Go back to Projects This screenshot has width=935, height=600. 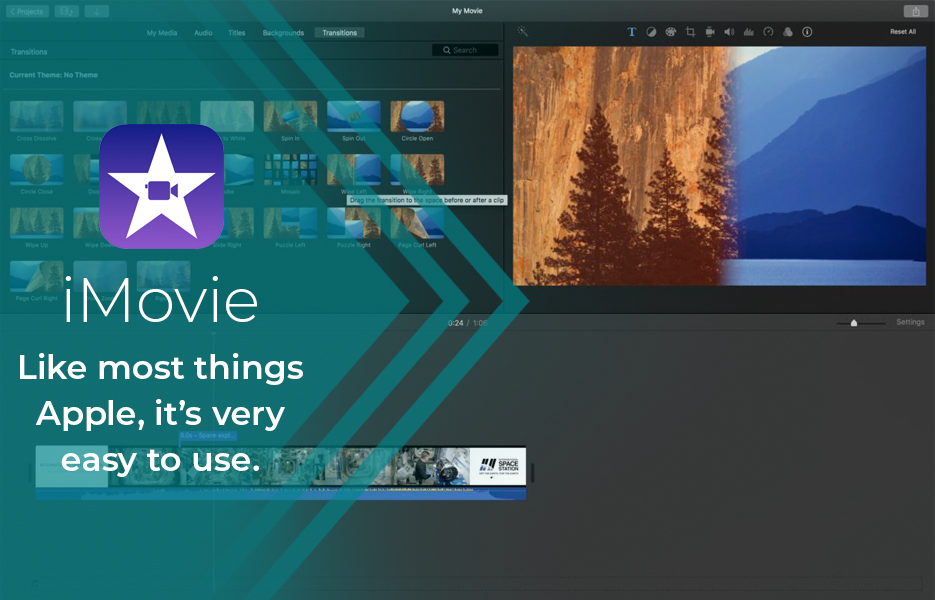click(x=27, y=11)
